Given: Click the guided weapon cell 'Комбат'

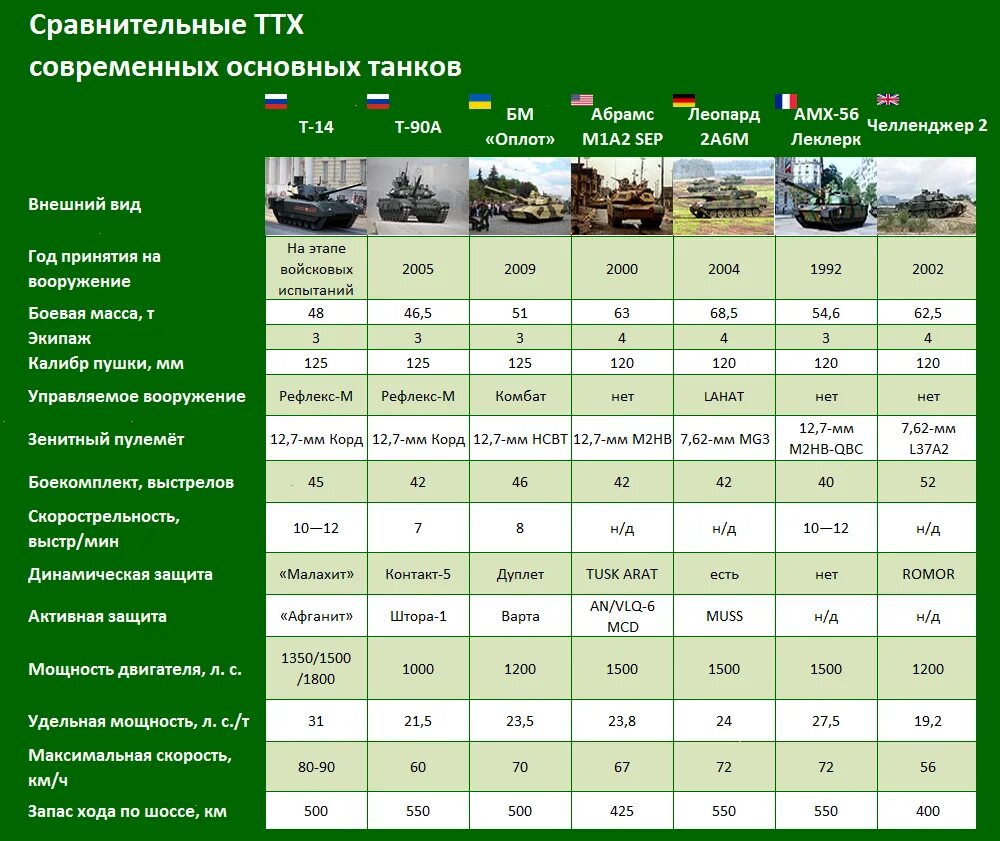Looking at the screenshot, I should (520, 396).
